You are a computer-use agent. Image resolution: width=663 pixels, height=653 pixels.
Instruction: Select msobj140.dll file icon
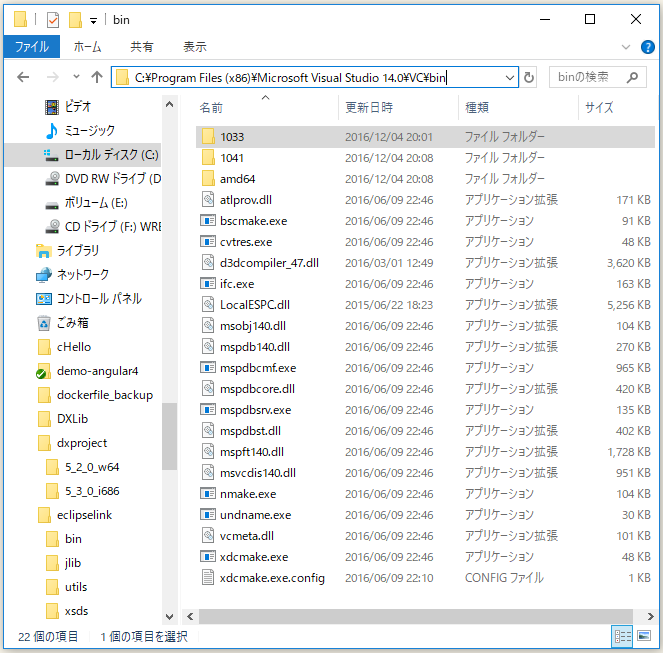208,325
